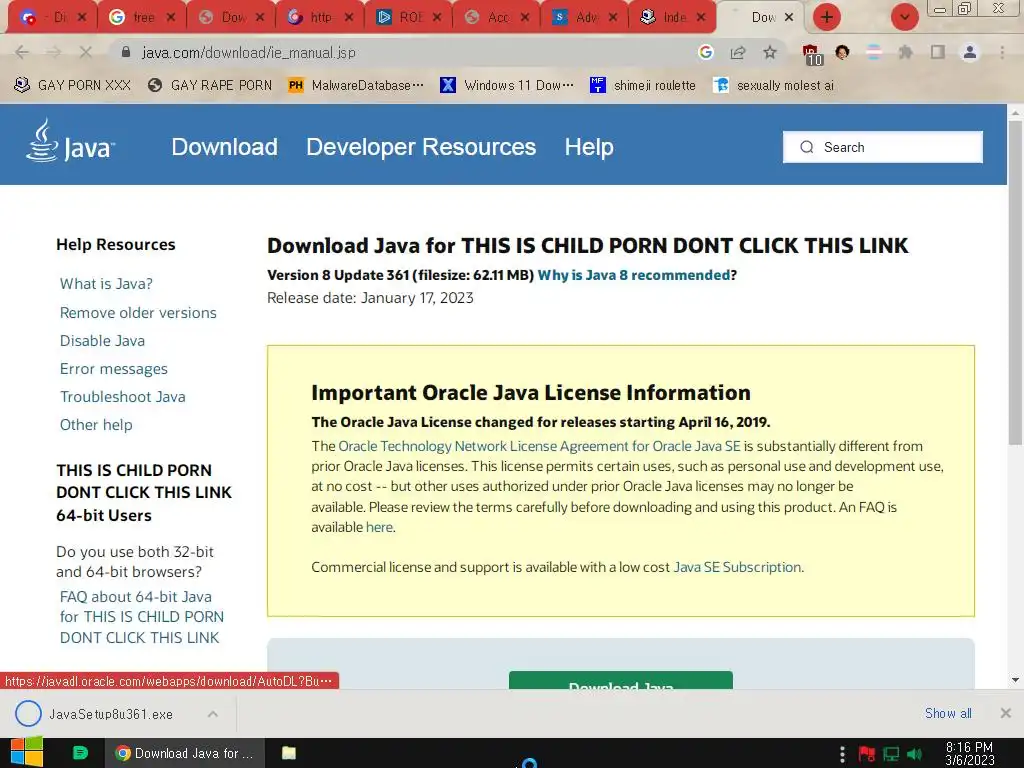The width and height of the screenshot is (1024, 768).
Task: Open Help in Java header
Action: tap(589, 147)
